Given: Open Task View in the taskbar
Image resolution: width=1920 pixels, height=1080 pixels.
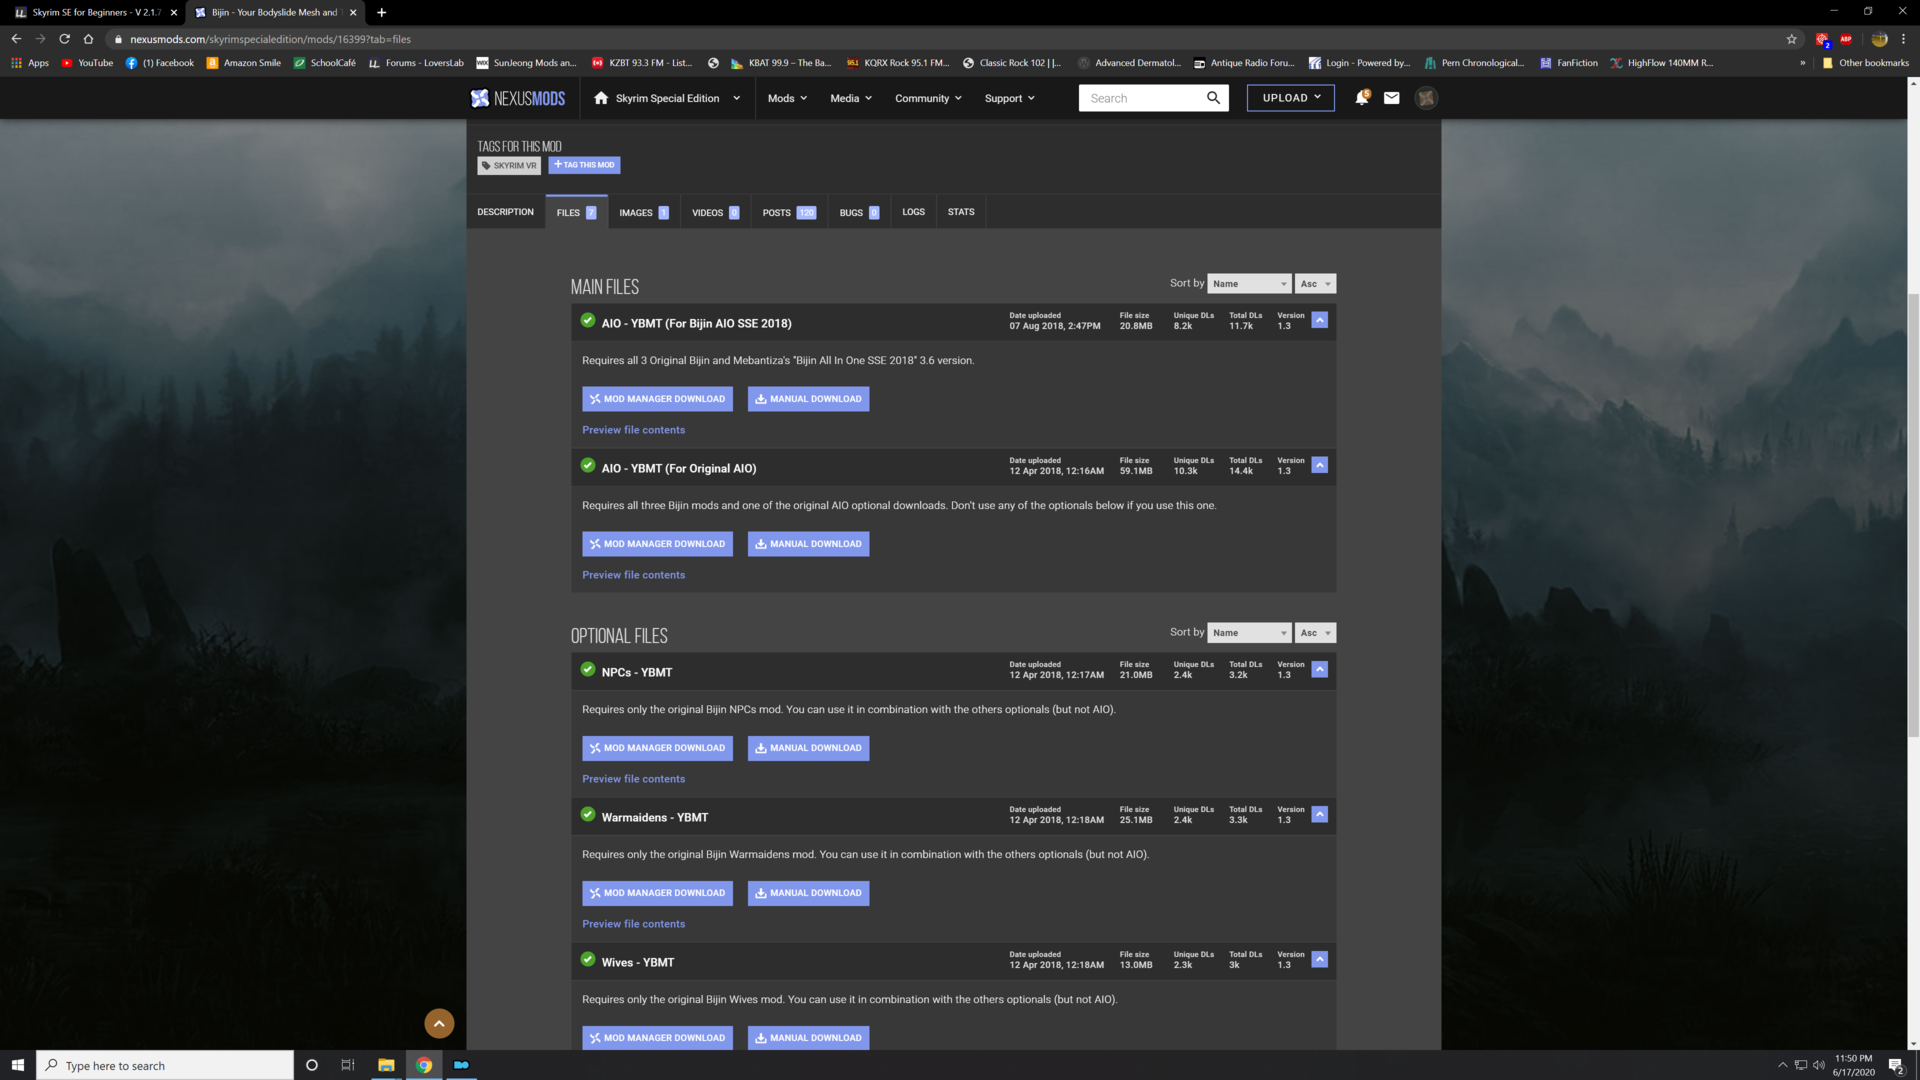Looking at the screenshot, I should pos(348,1065).
